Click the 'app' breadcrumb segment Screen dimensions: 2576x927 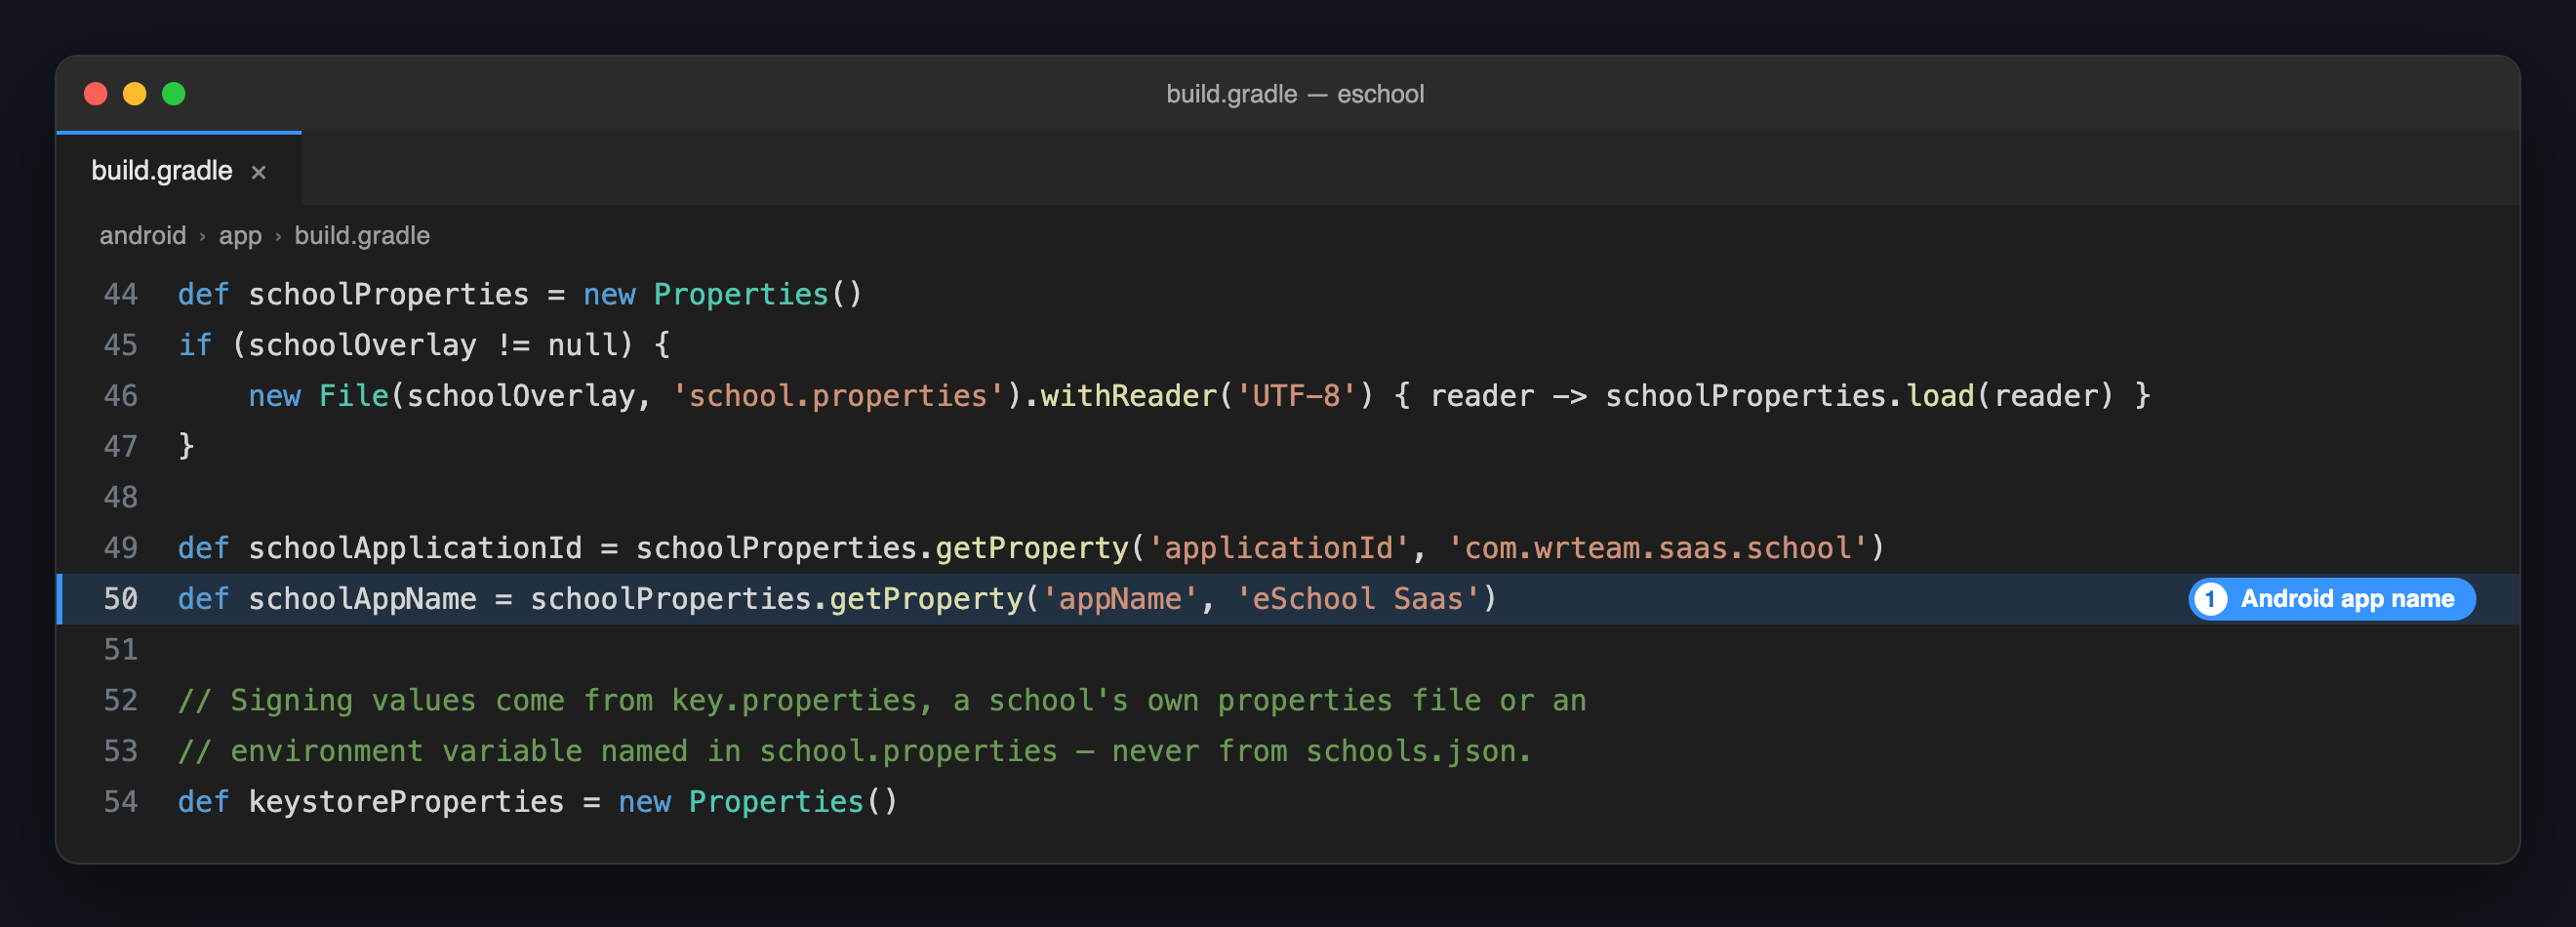point(240,236)
